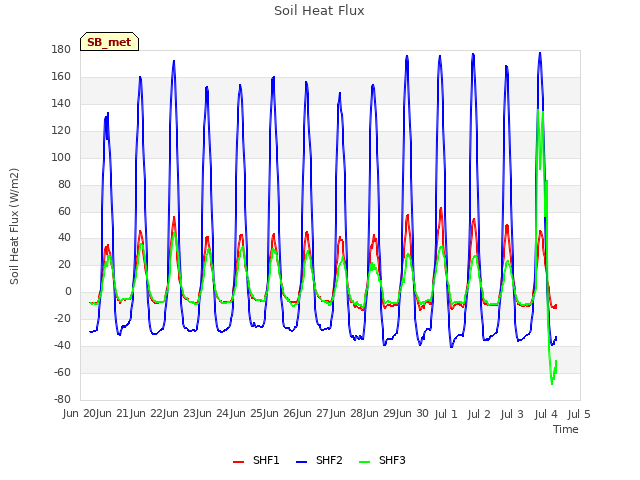Click the red SHF1 legend swatch

[x=238, y=462]
